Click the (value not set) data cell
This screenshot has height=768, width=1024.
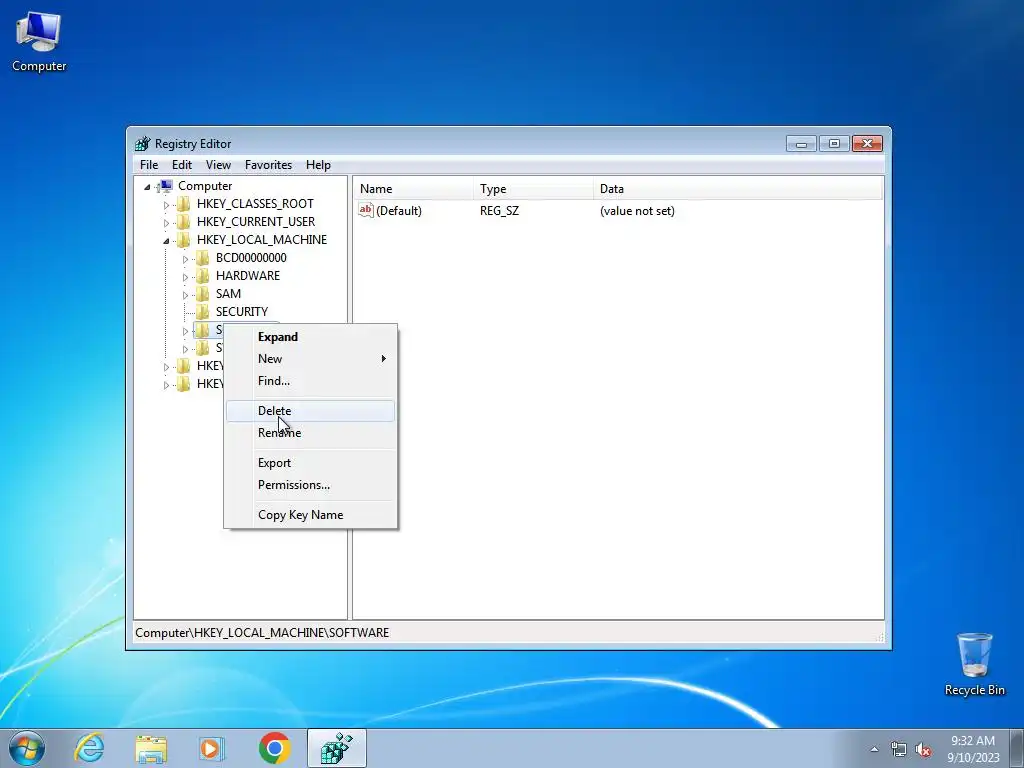tap(637, 211)
